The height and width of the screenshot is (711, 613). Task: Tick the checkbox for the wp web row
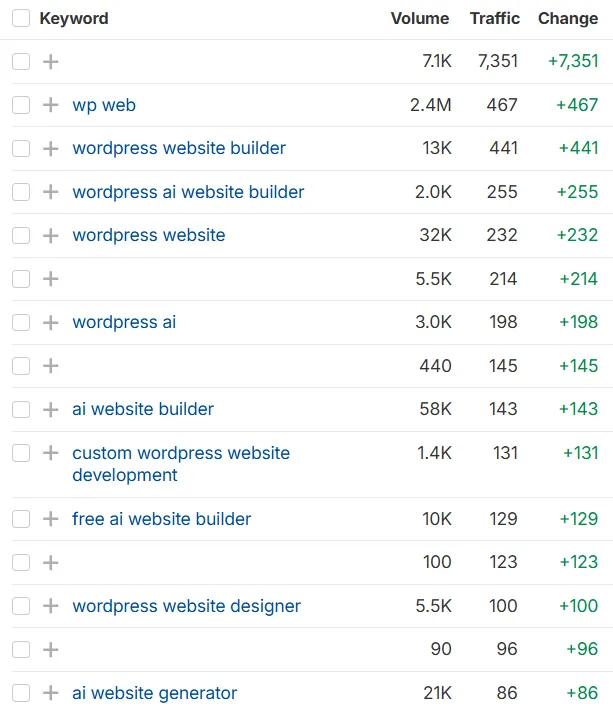click(x=21, y=105)
